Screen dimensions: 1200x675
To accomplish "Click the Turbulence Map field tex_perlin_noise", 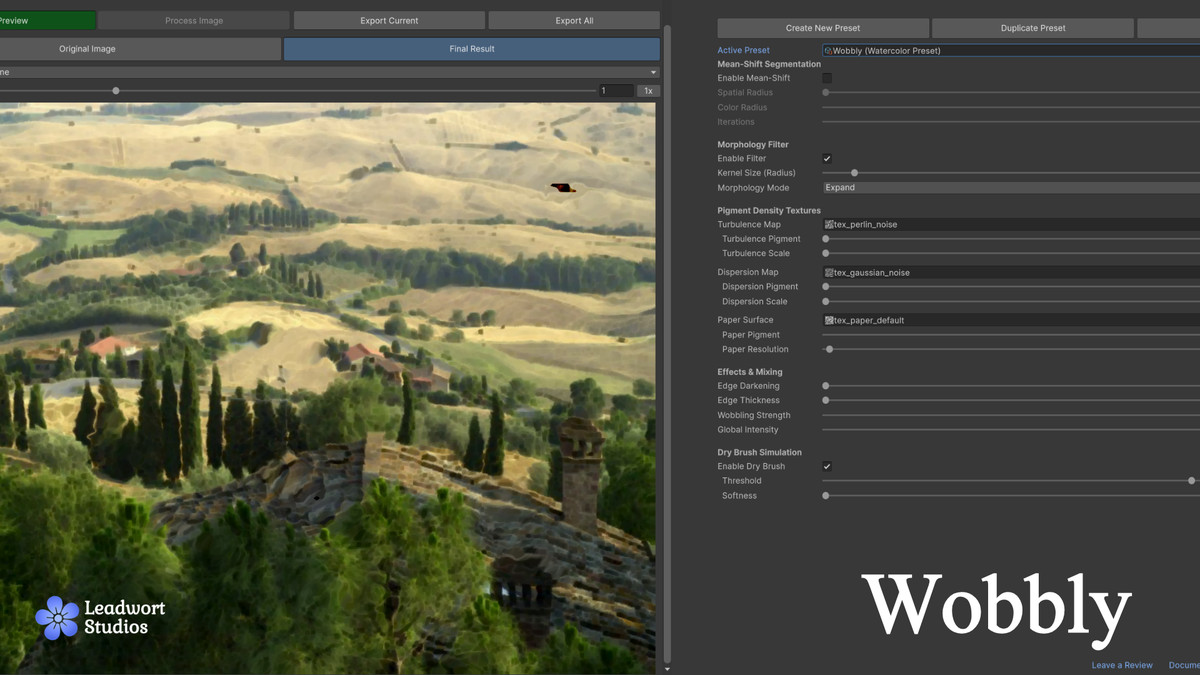I will pyautogui.click(x=1010, y=225).
